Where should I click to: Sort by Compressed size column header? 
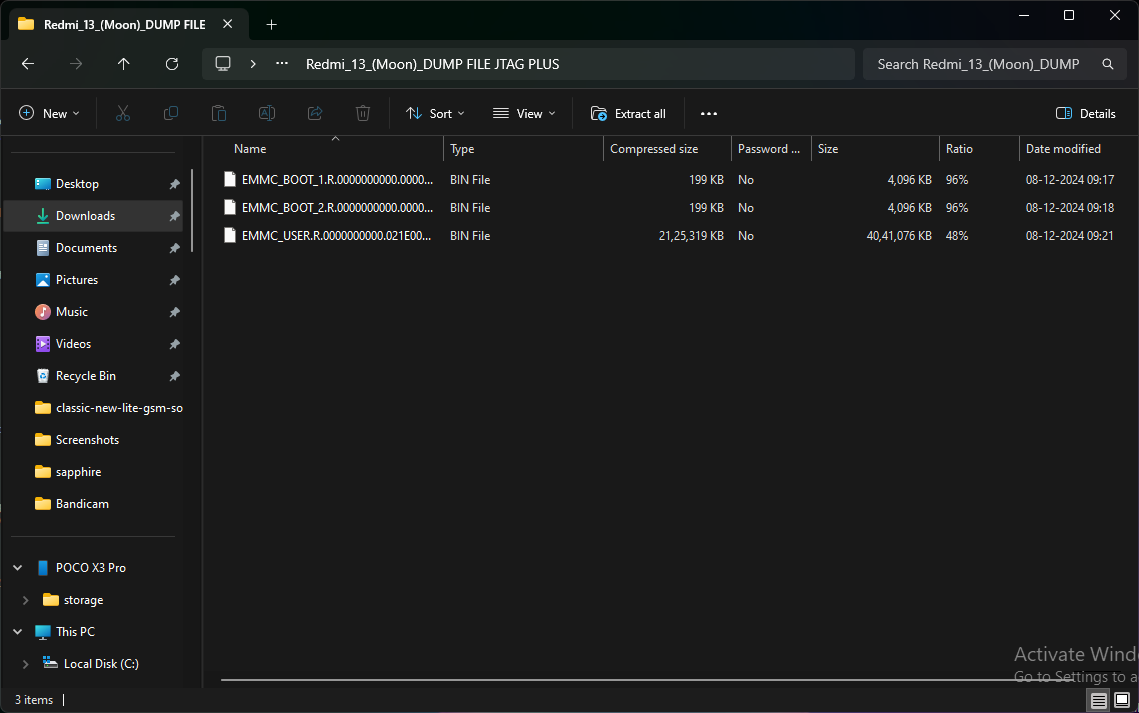[654, 149]
